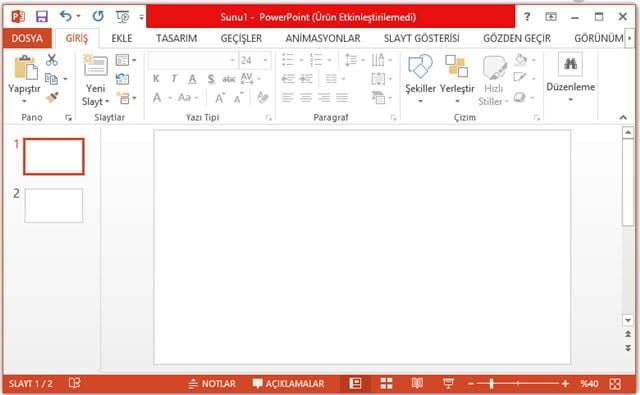This screenshot has height=395, width=640.
Task: Click the line spacing icon
Action: pos(351,60)
